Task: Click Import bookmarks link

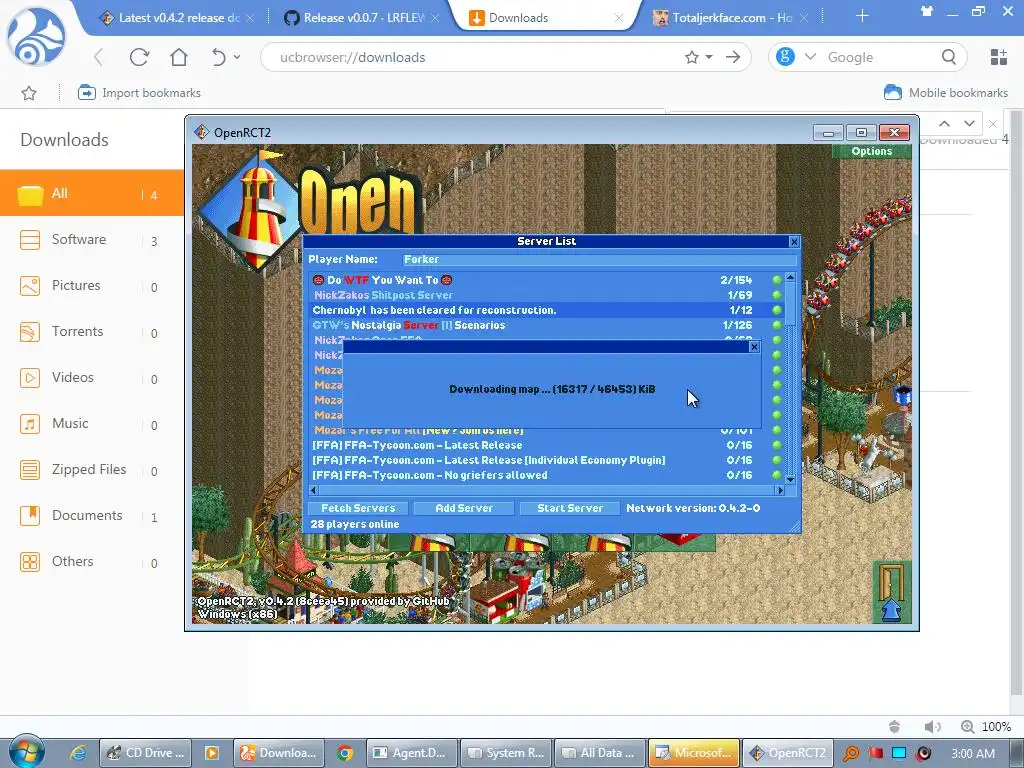Action: [x=139, y=93]
